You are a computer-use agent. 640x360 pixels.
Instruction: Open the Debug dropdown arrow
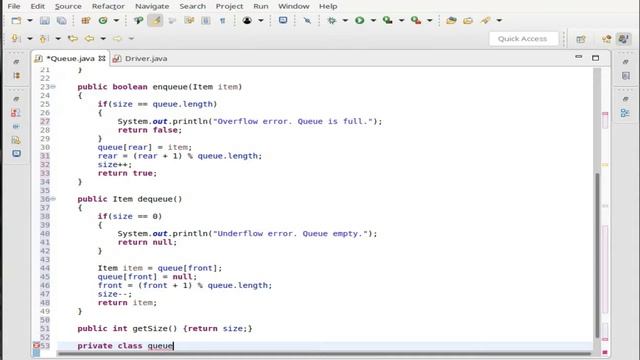(345, 20)
